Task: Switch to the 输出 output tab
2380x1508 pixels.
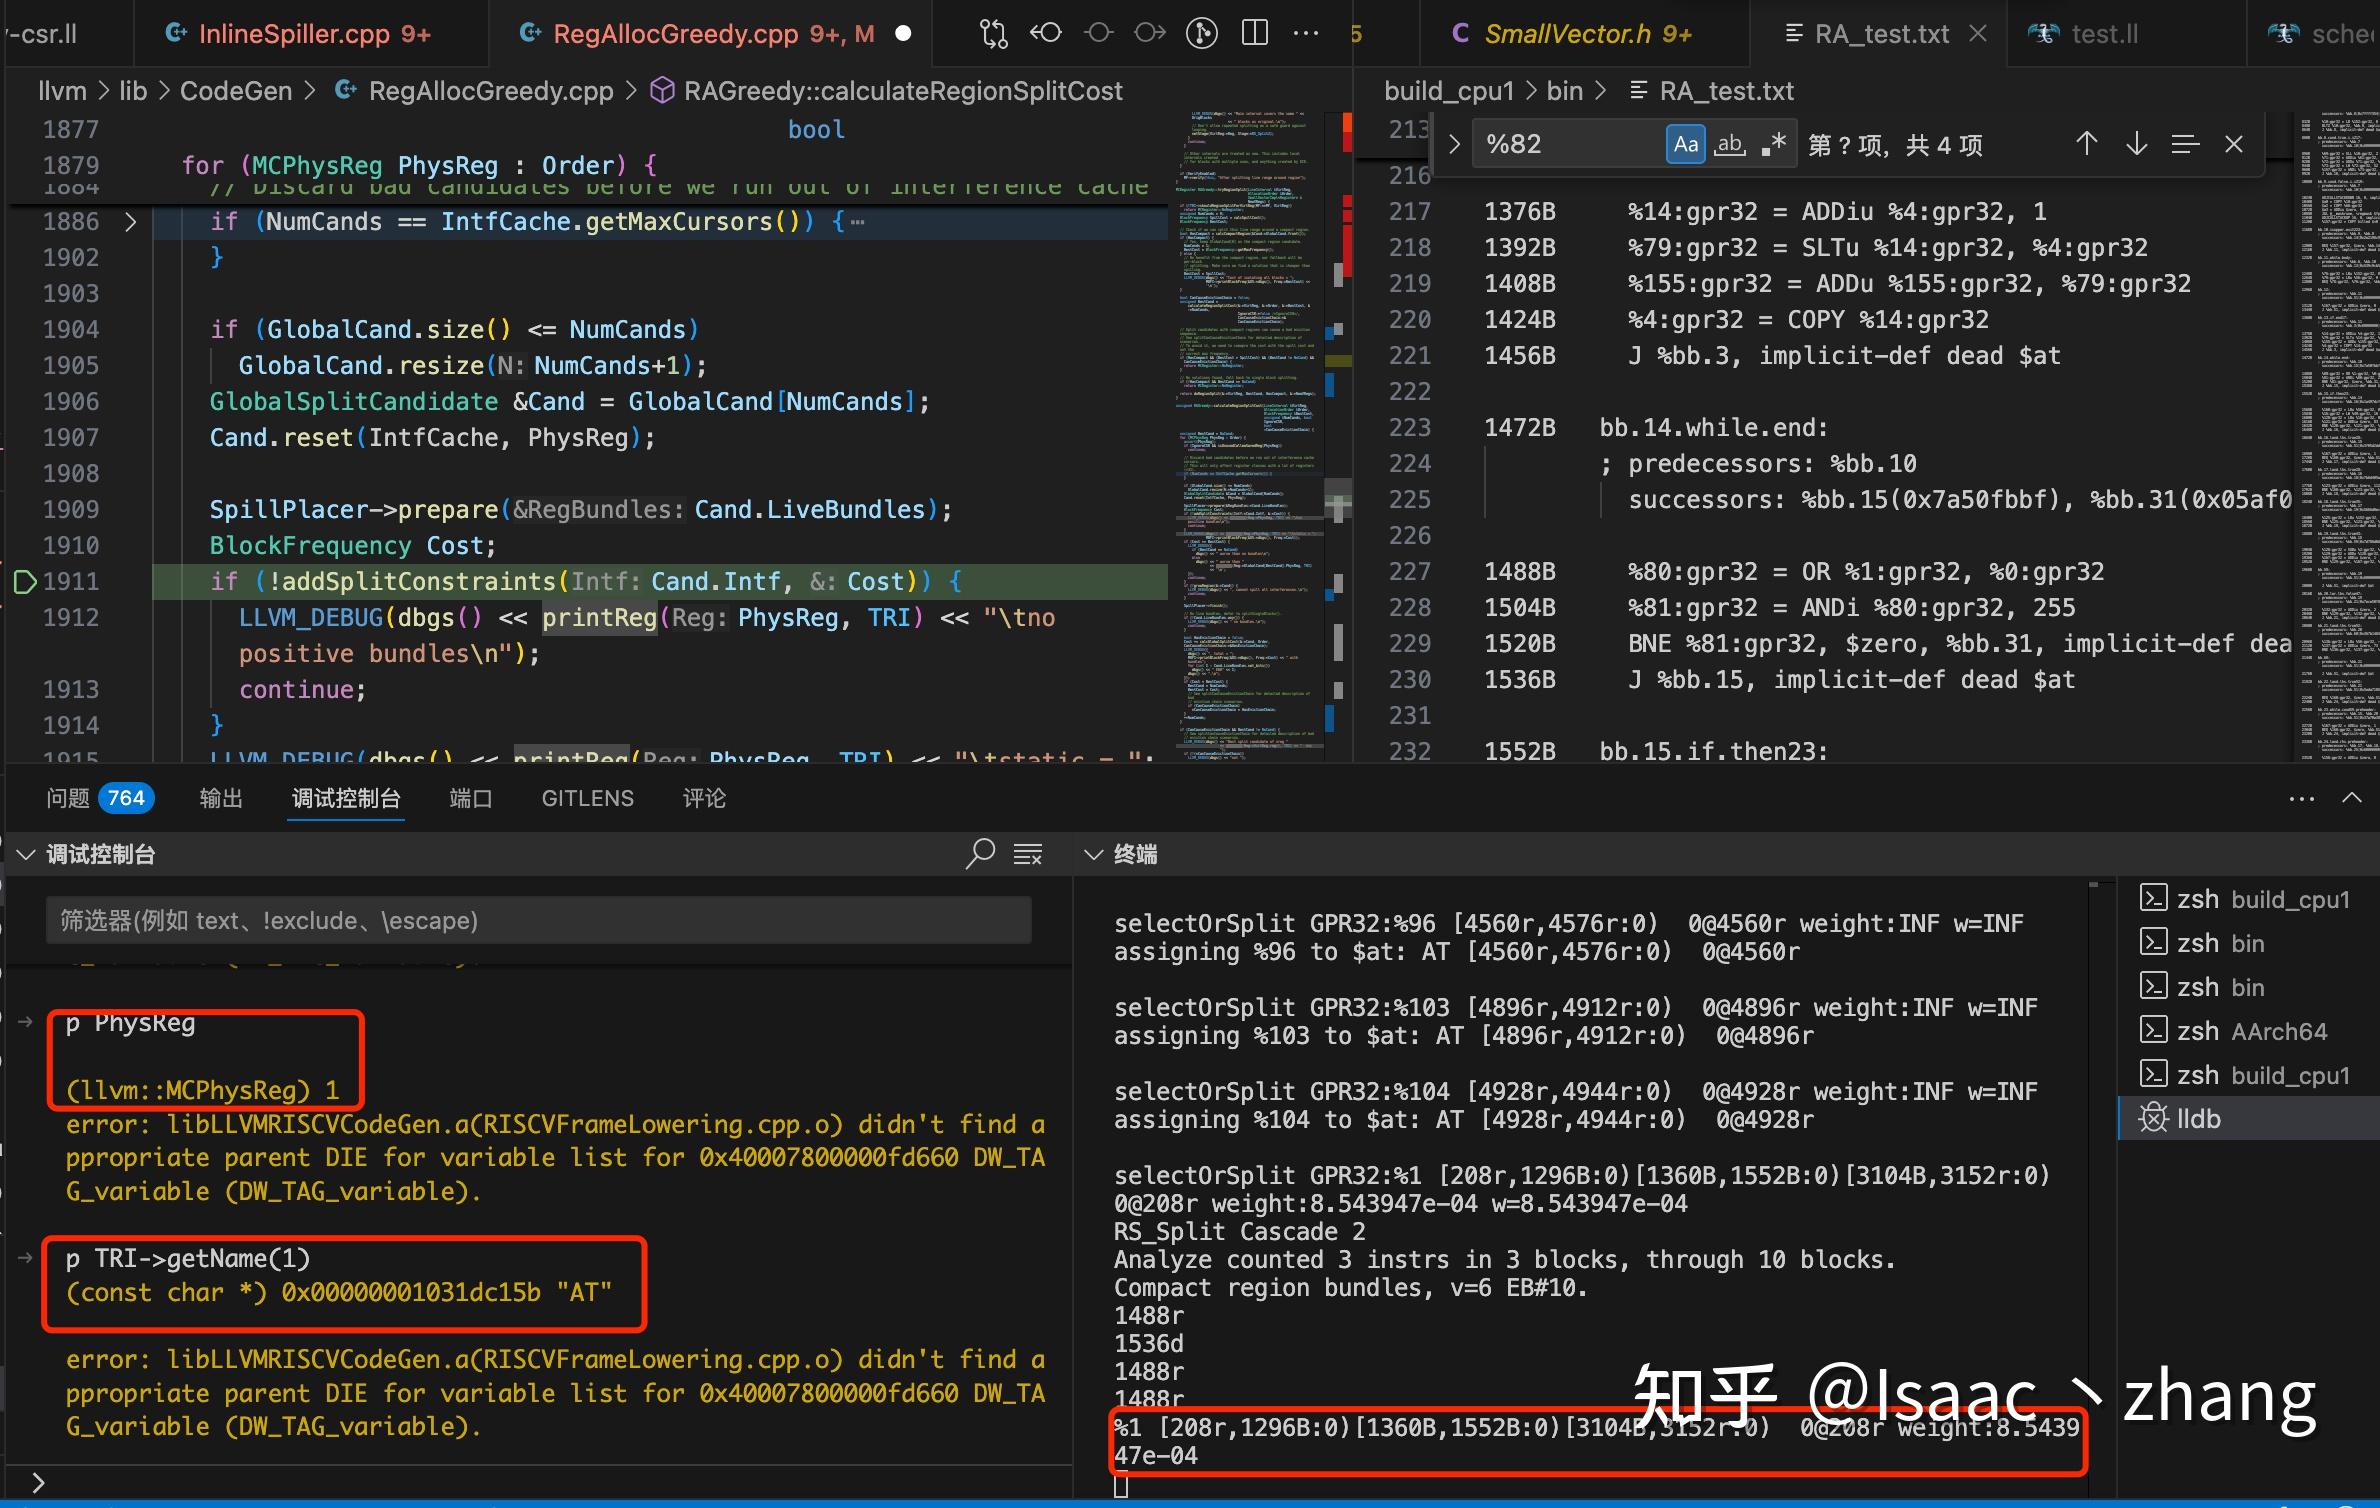Action: point(221,798)
